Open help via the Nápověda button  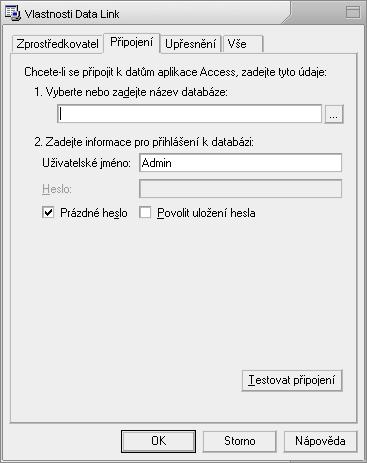(320, 441)
